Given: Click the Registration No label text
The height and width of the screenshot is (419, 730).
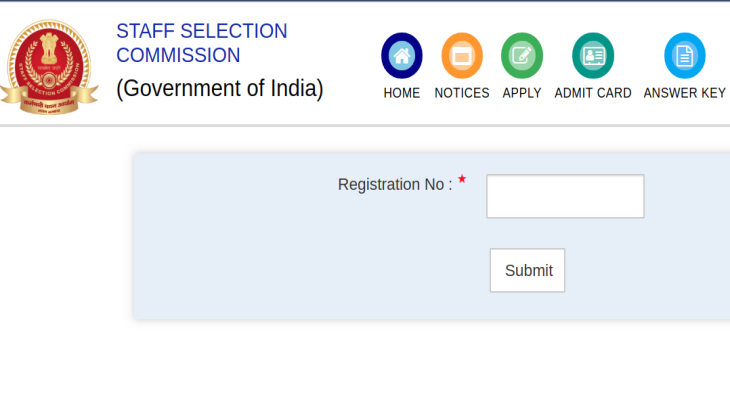Looking at the screenshot, I should [x=395, y=184].
